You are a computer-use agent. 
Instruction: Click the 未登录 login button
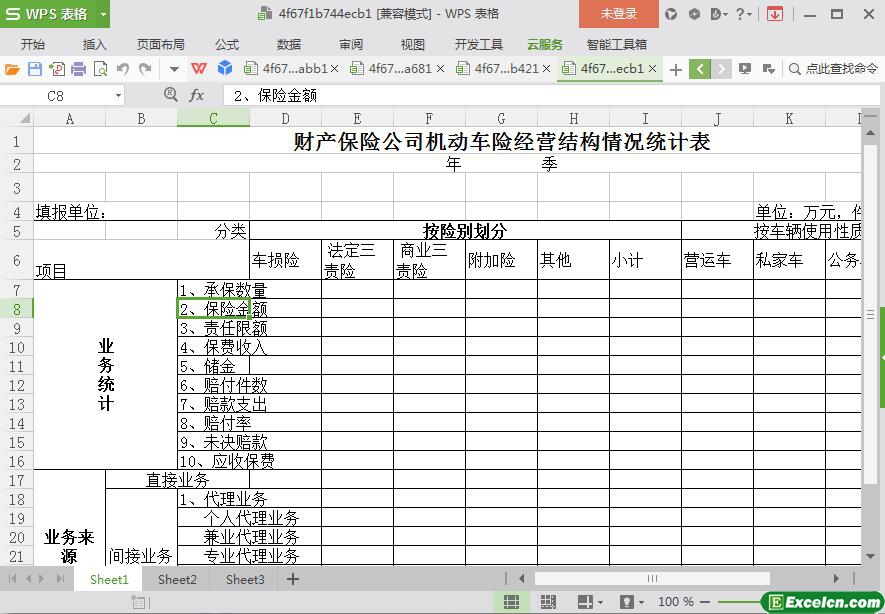tap(619, 14)
